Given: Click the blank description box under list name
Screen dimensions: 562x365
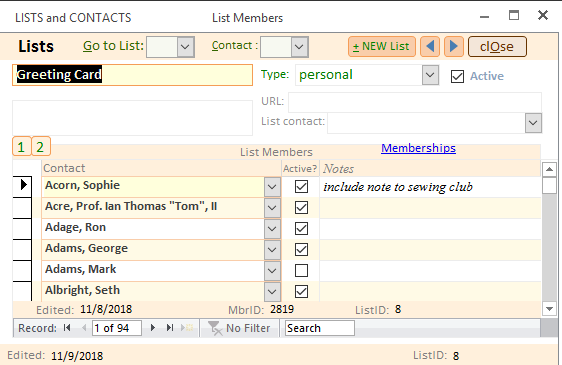Looking at the screenshot, I should point(133,118).
